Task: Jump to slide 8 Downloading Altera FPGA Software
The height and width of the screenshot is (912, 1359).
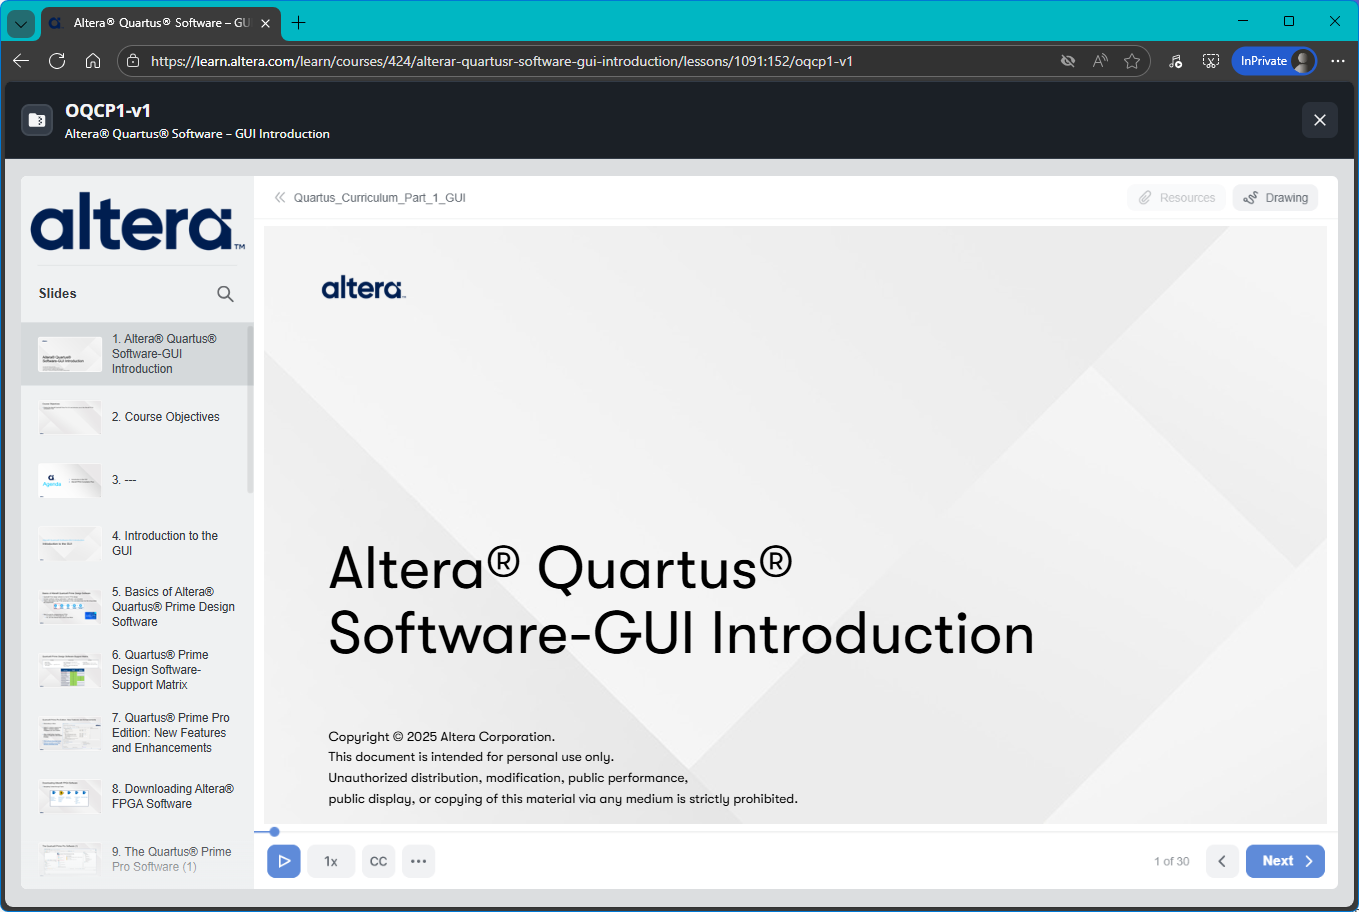Action: 172,796
